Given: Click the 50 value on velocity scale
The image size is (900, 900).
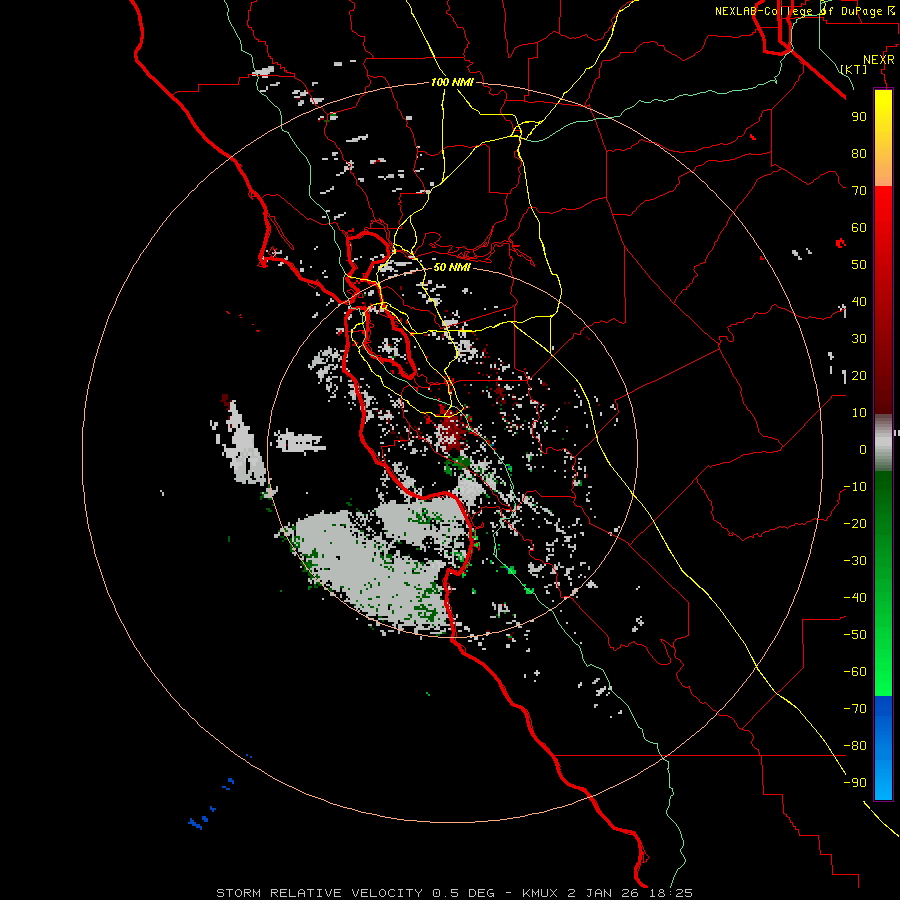Looking at the screenshot, I should pyautogui.click(x=859, y=265).
